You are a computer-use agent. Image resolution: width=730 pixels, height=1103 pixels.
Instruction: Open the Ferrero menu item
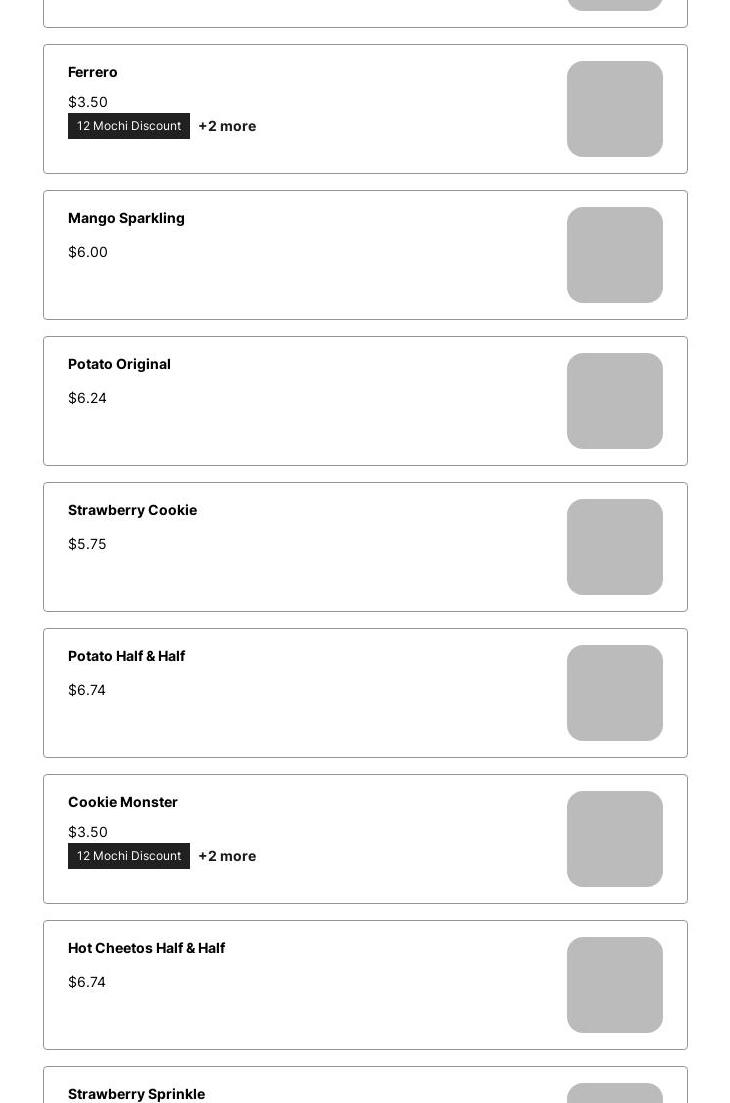365,109
